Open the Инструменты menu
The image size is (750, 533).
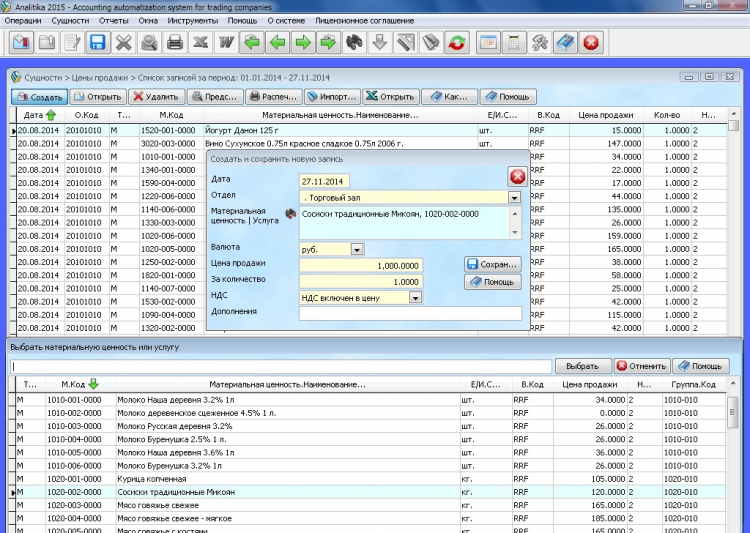coord(193,20)
